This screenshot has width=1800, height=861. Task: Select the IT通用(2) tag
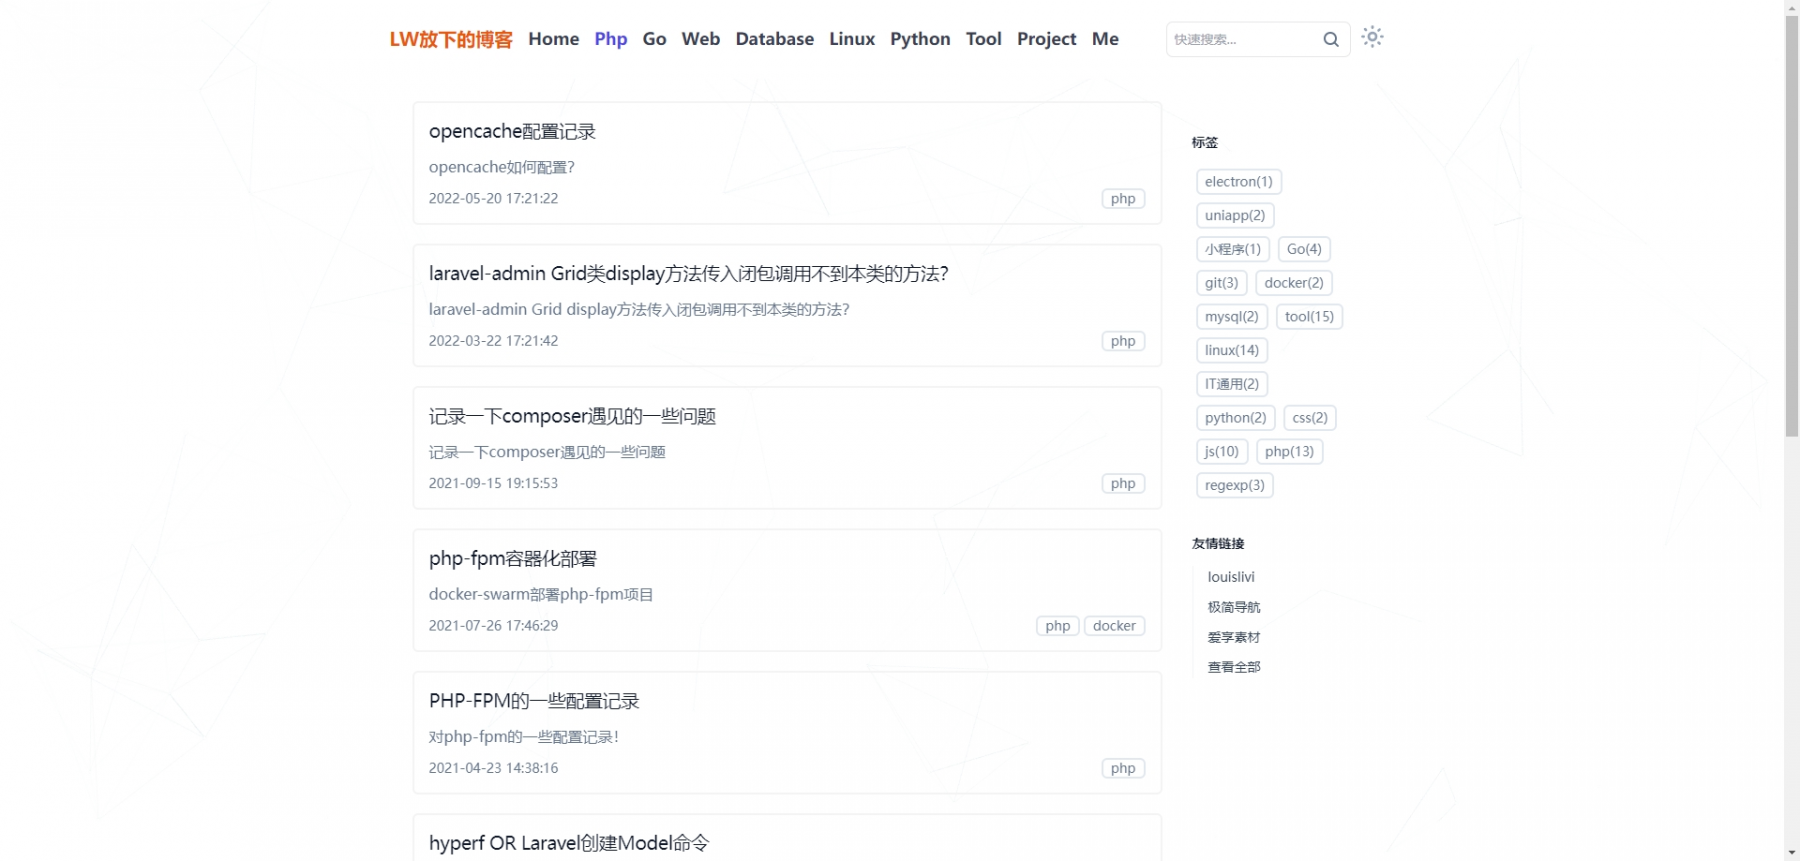point(1232,384)
